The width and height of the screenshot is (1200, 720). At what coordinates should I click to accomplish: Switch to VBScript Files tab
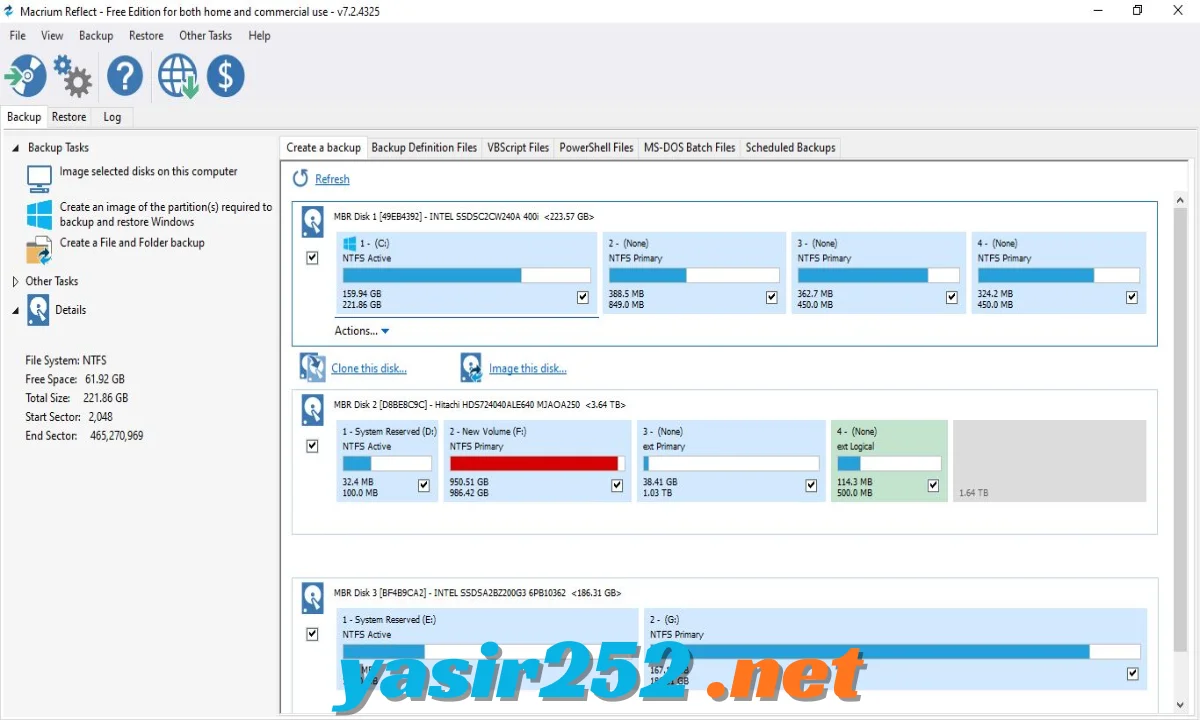pyautogui.click(x=518, y=147)
